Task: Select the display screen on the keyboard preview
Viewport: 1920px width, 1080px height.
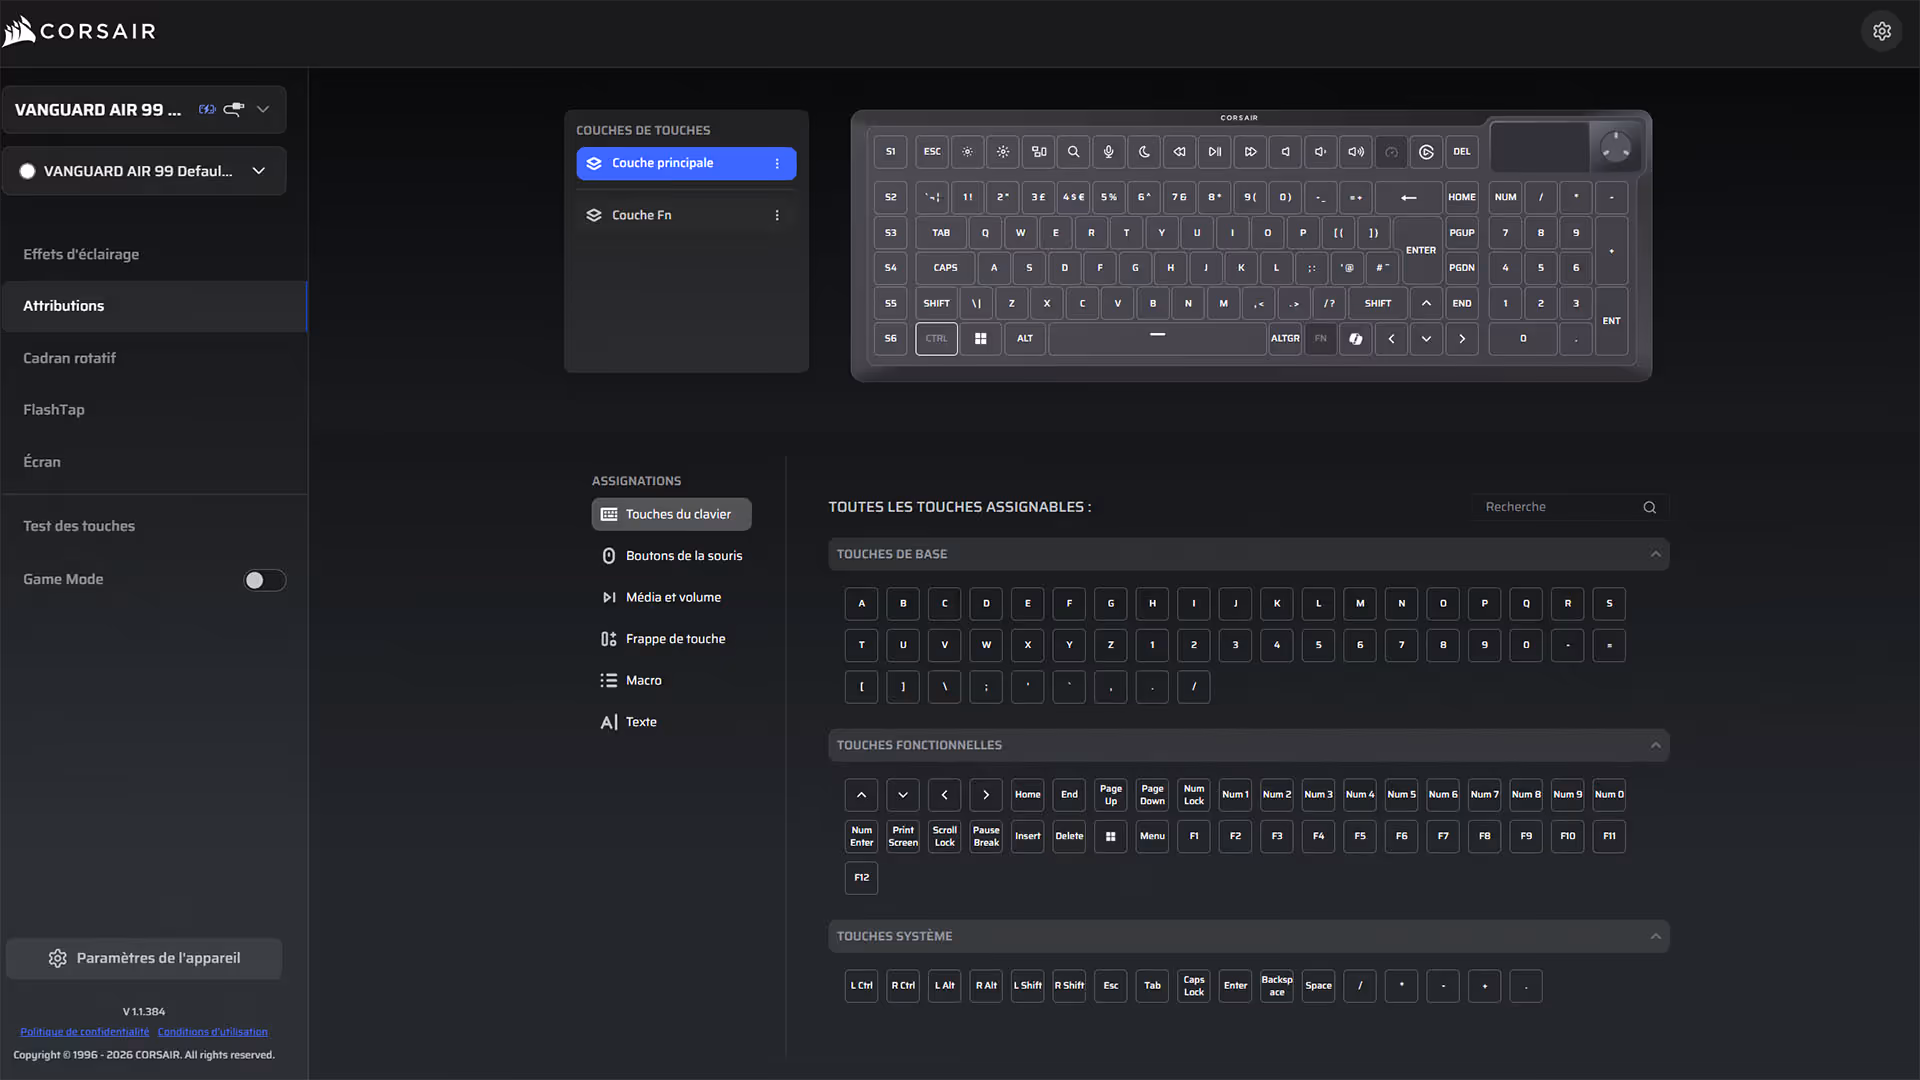Action: click(1539, 147)
